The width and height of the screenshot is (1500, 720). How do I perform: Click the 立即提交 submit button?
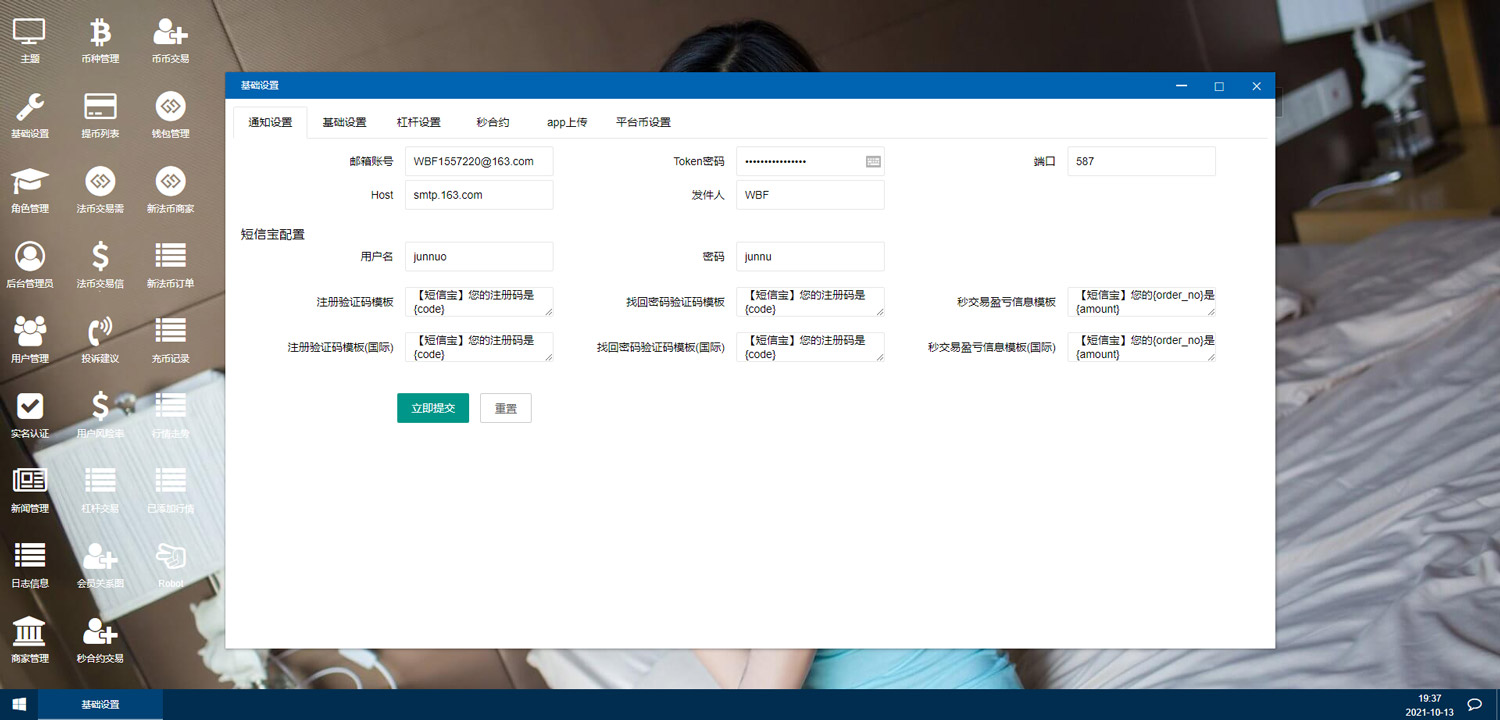tap(433, 408)
